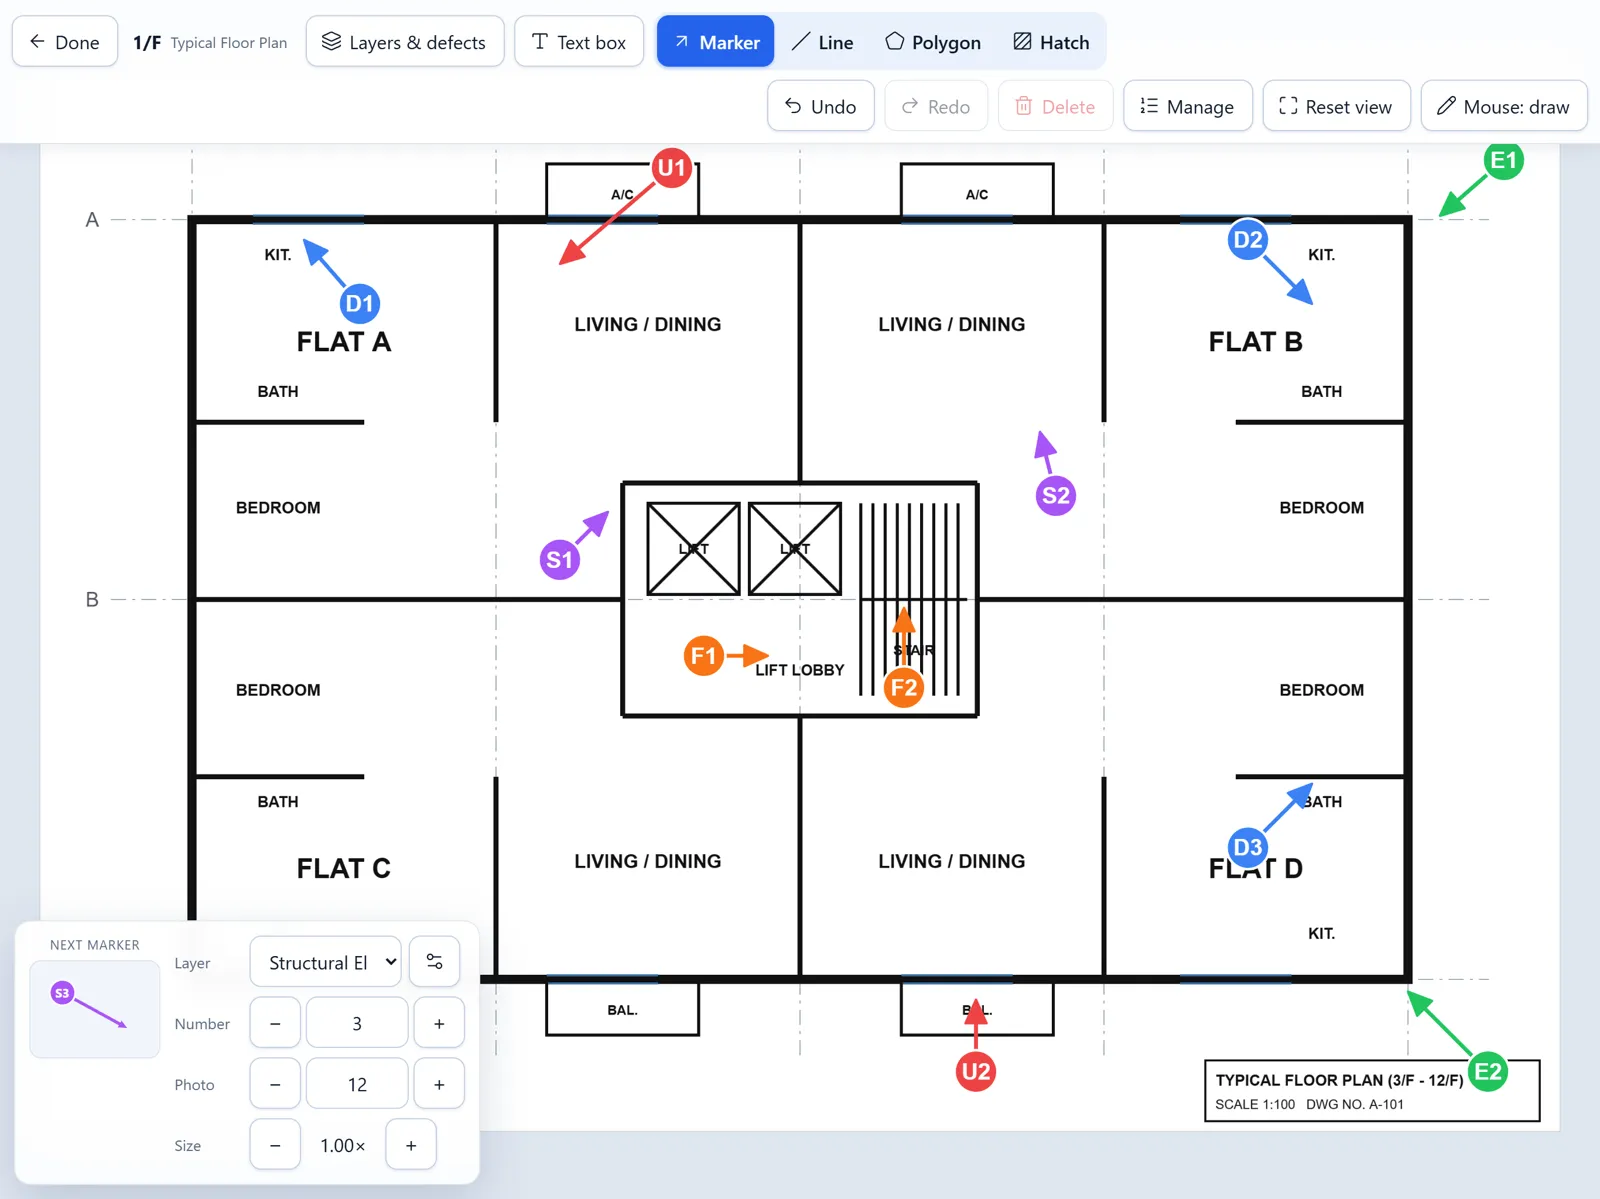Click the Done back button
Image resolution: width=1600 pixels, height=1199 pixels.
coord(65,42)
